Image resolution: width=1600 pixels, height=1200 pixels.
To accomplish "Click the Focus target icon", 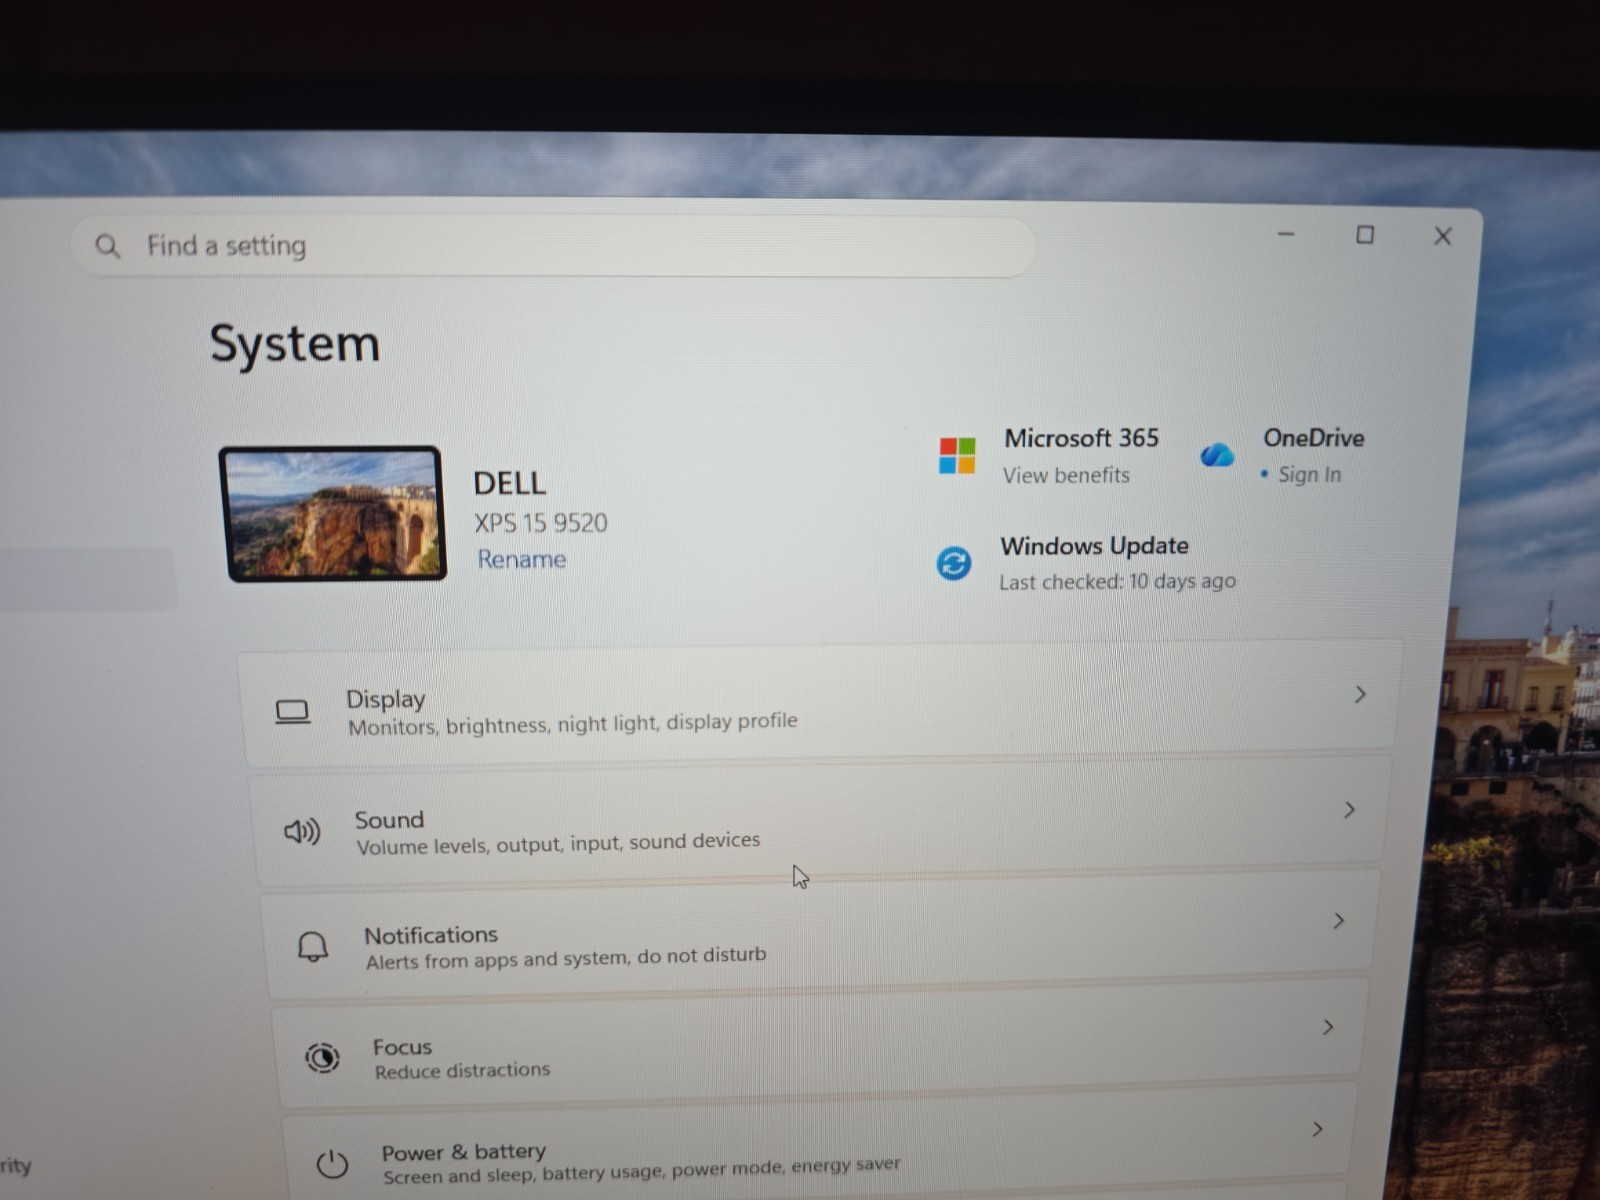I will (322, 1058).
